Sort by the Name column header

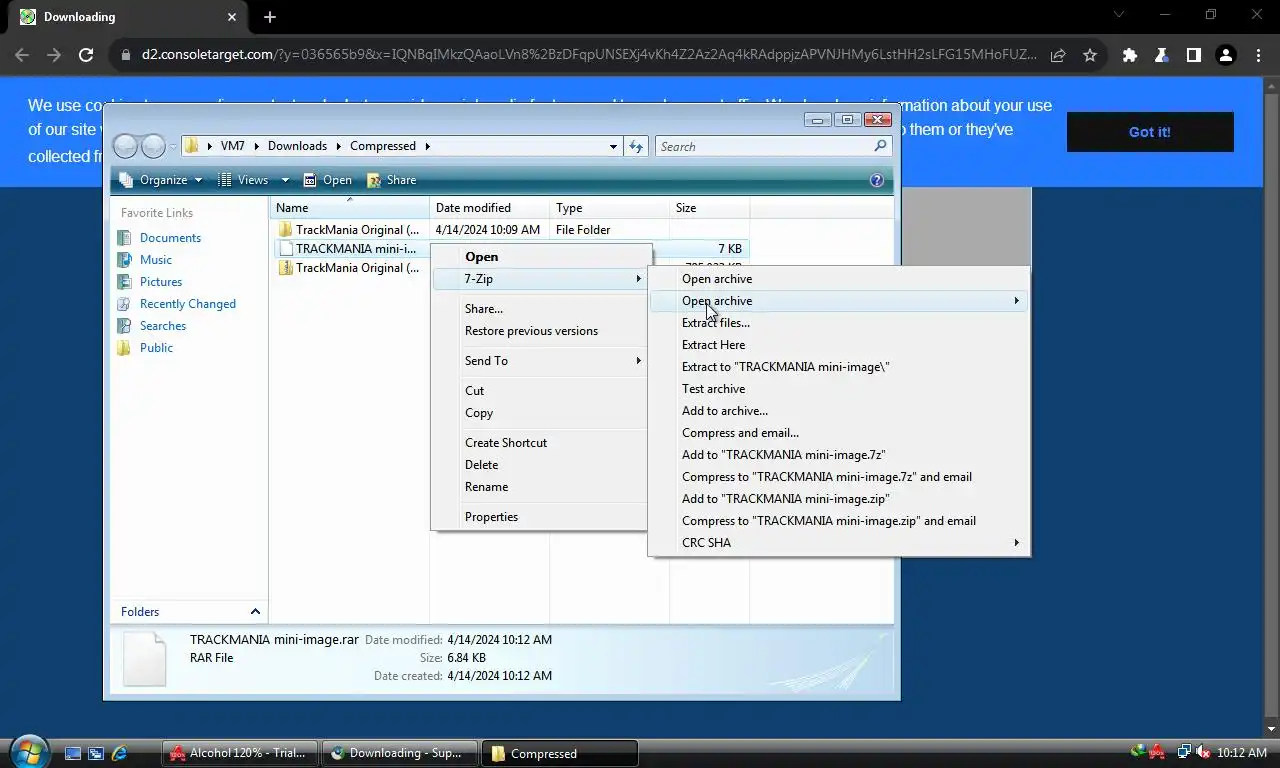coord(350,208)
